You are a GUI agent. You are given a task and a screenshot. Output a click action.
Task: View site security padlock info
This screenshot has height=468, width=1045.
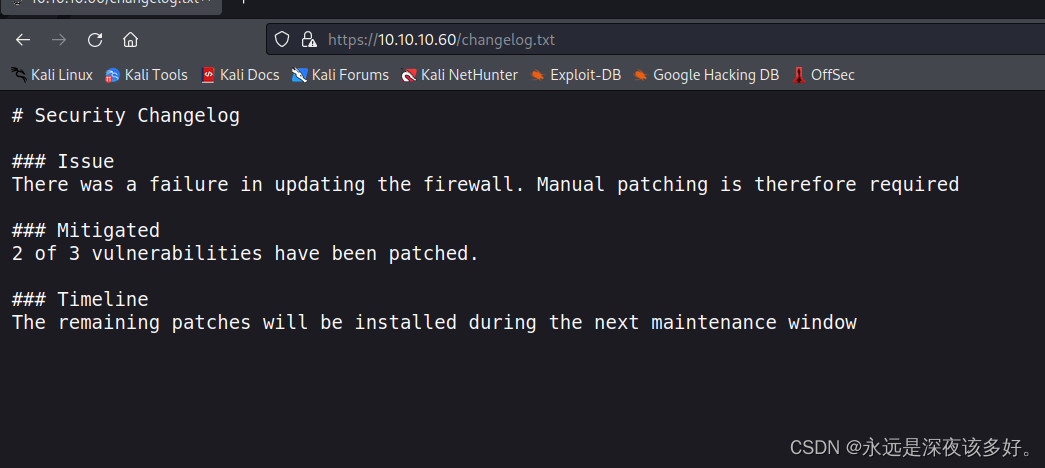click(x=309, y=40)
